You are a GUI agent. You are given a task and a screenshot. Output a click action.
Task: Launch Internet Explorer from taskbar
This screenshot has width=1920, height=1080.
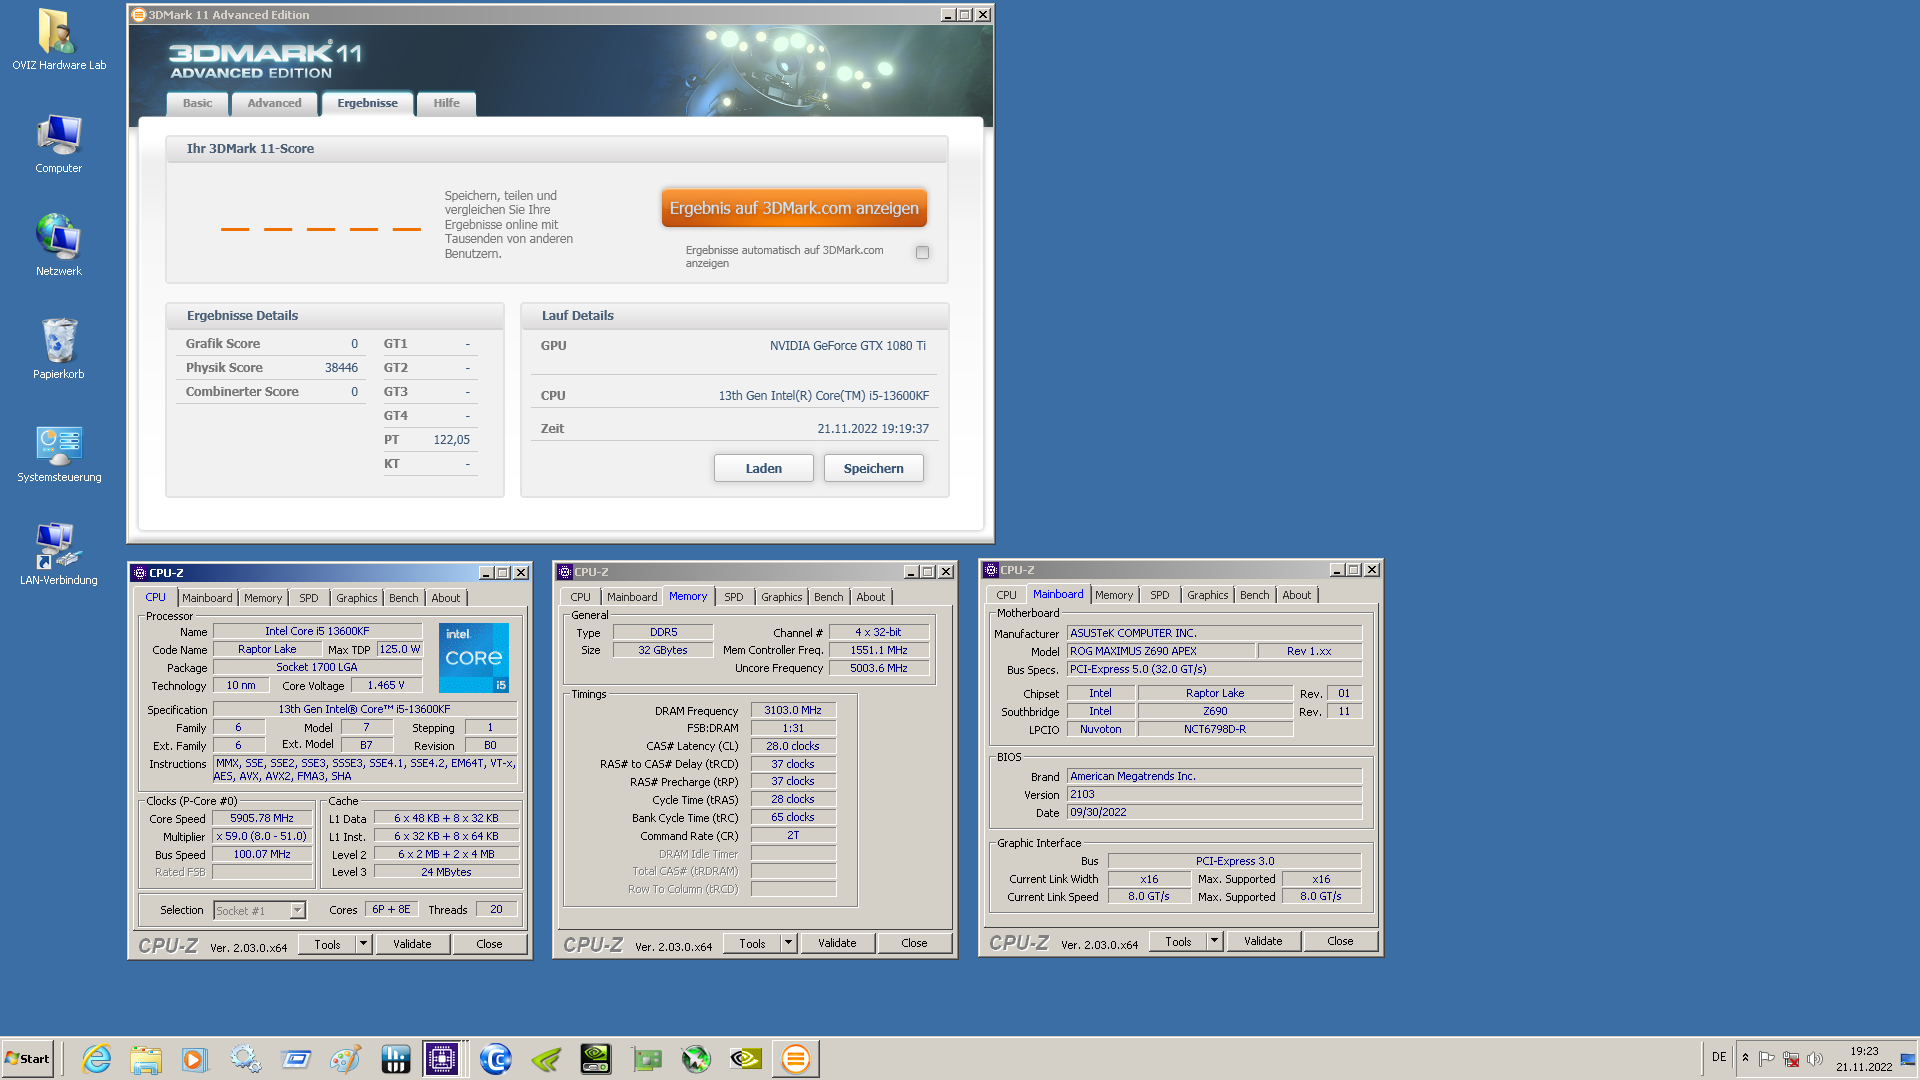coord(96,1059)
